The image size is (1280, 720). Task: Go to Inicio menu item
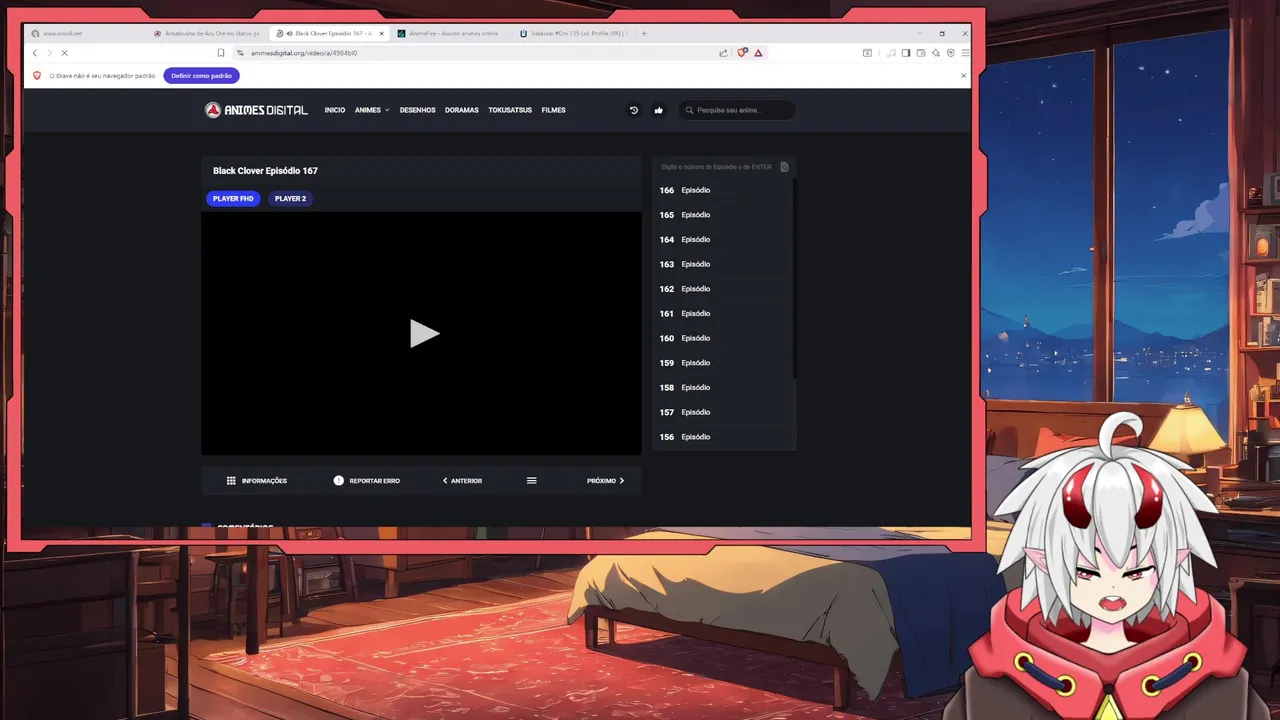pos(335,110)
